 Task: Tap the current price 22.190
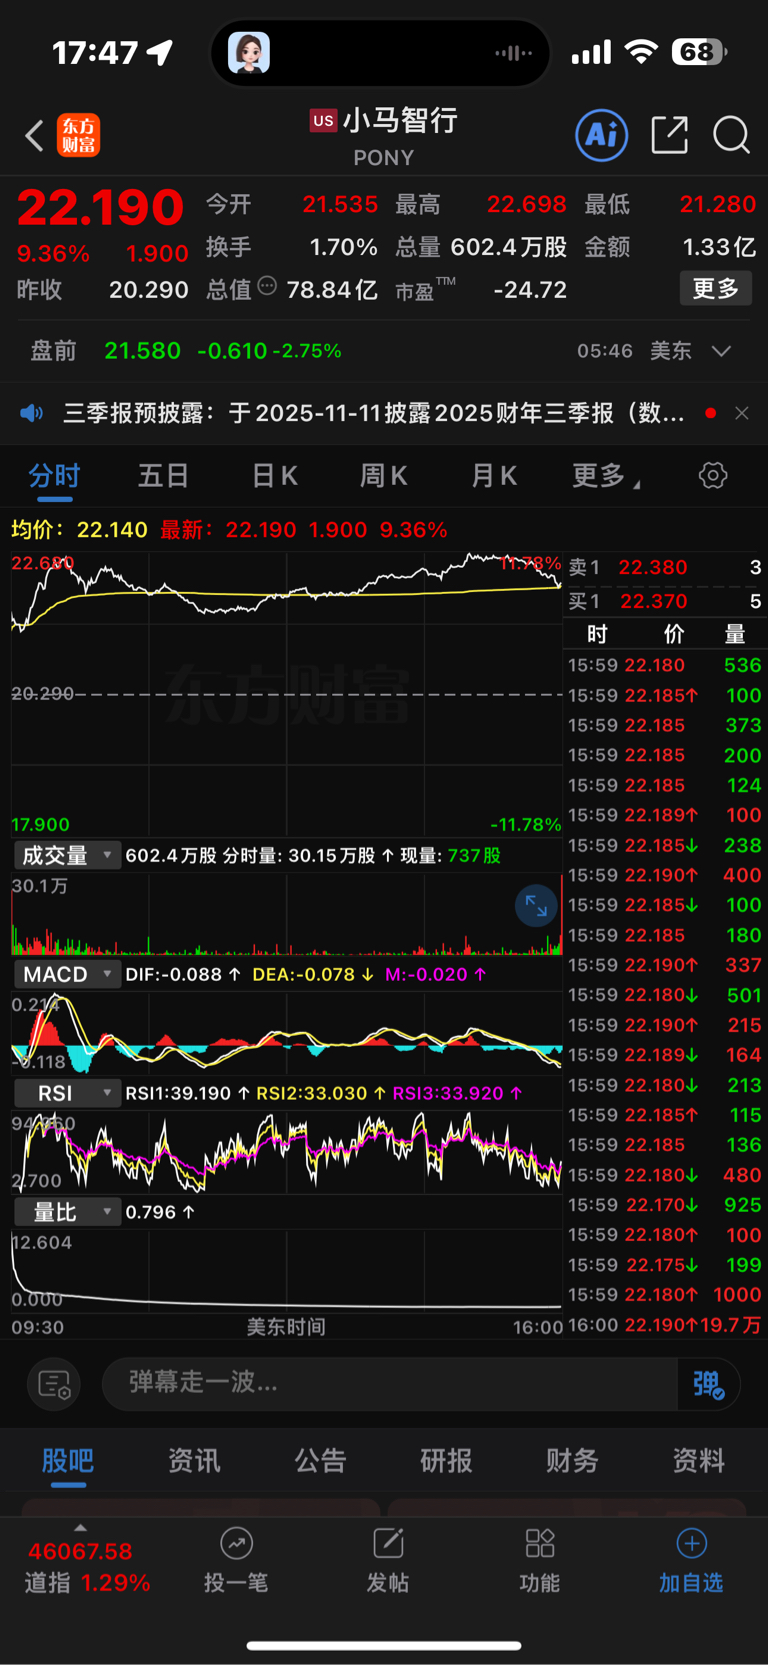[101, 207]
